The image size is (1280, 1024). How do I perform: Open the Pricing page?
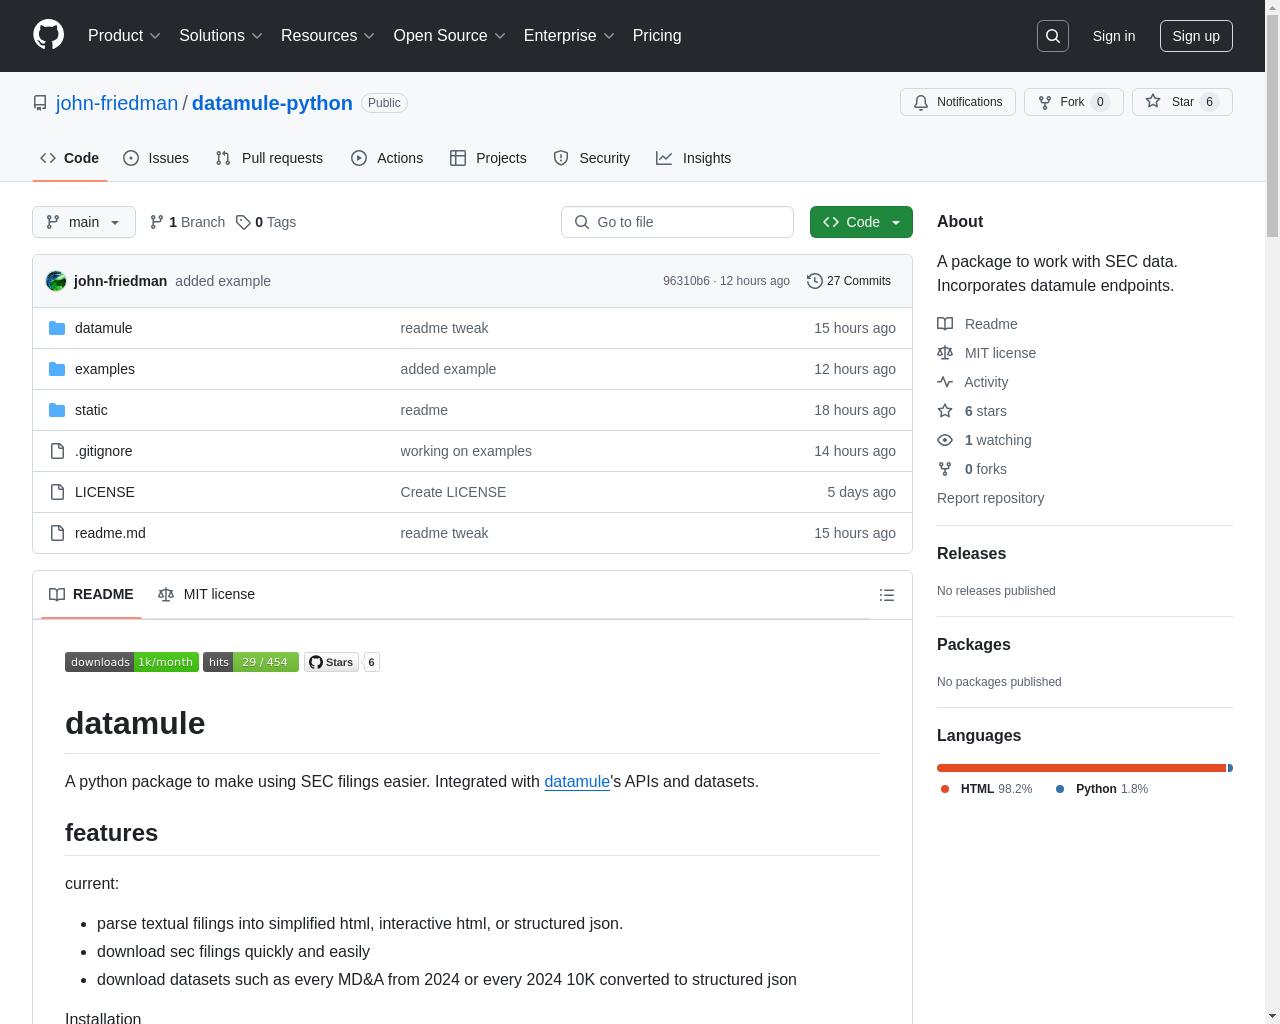point(657,36)
